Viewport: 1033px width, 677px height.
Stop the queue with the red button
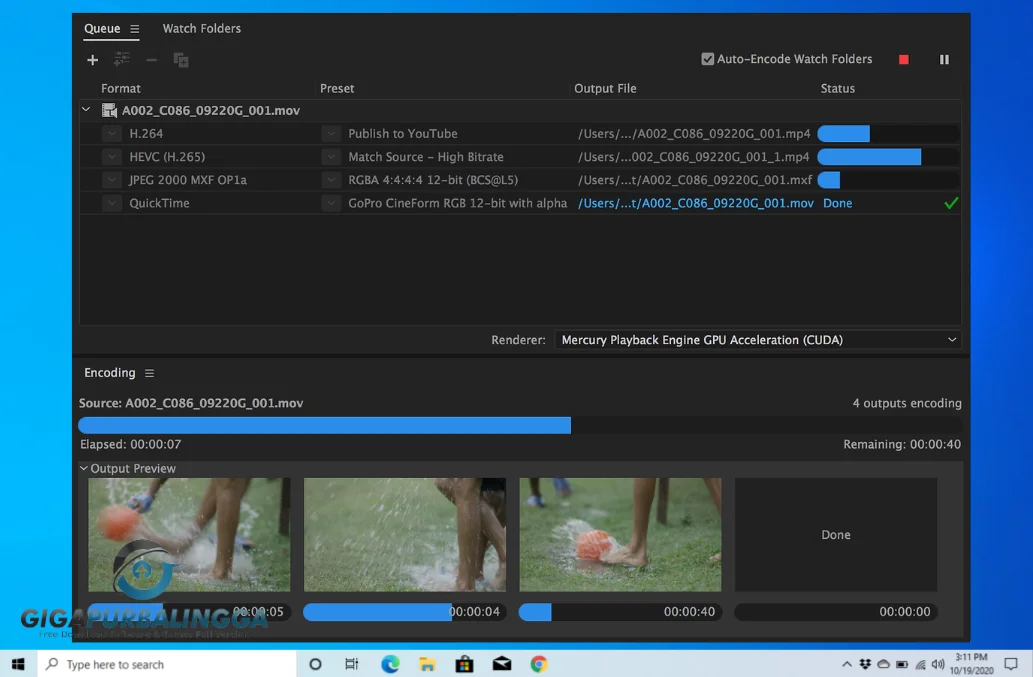tap(904, 59)
